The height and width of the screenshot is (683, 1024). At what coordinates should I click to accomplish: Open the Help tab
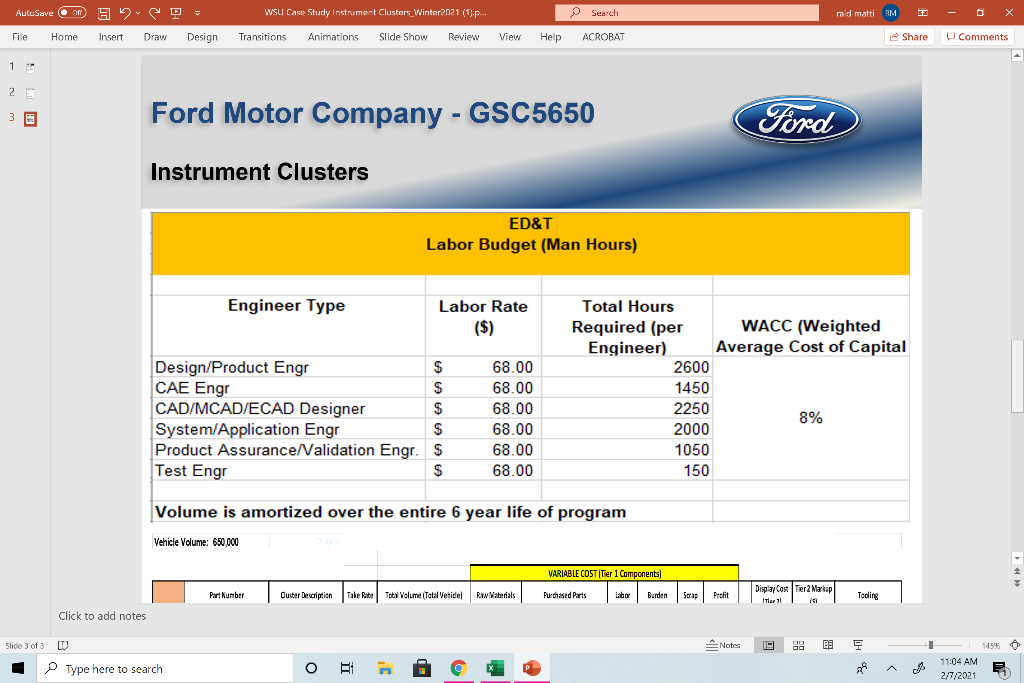[x=551, y=37]
